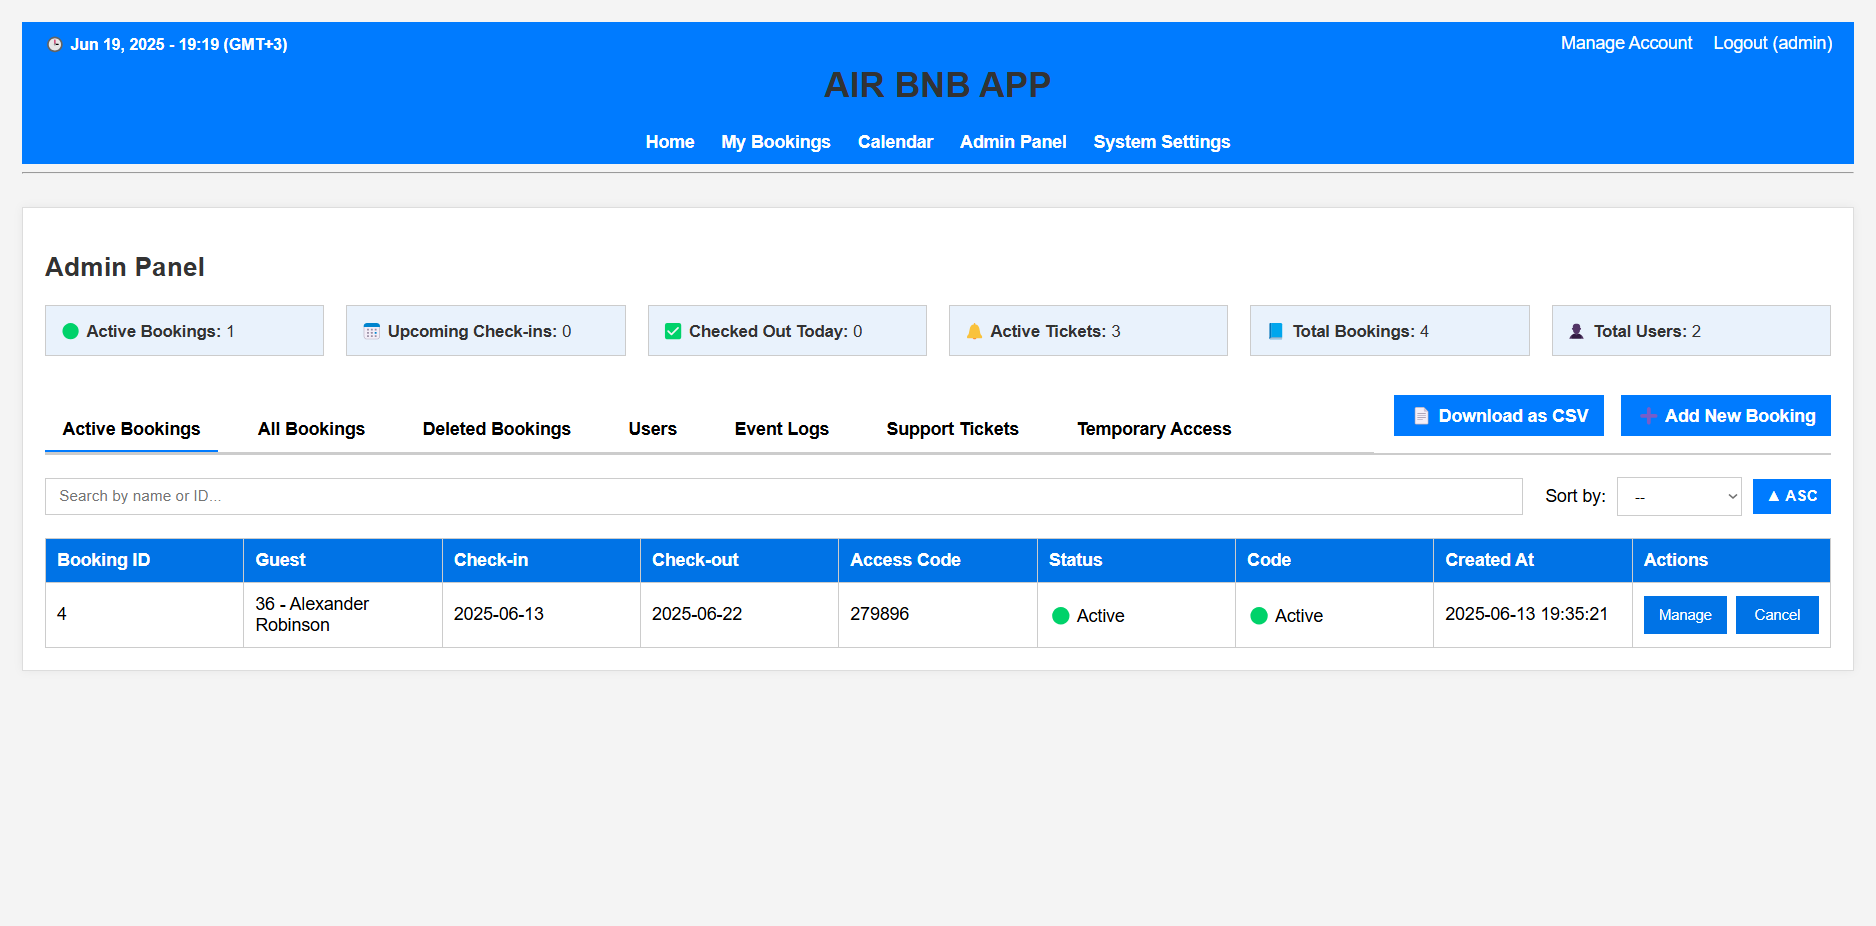Click the Add New Booking button
Viewport: 1876px width, 926px height.
pos(1725,416)
